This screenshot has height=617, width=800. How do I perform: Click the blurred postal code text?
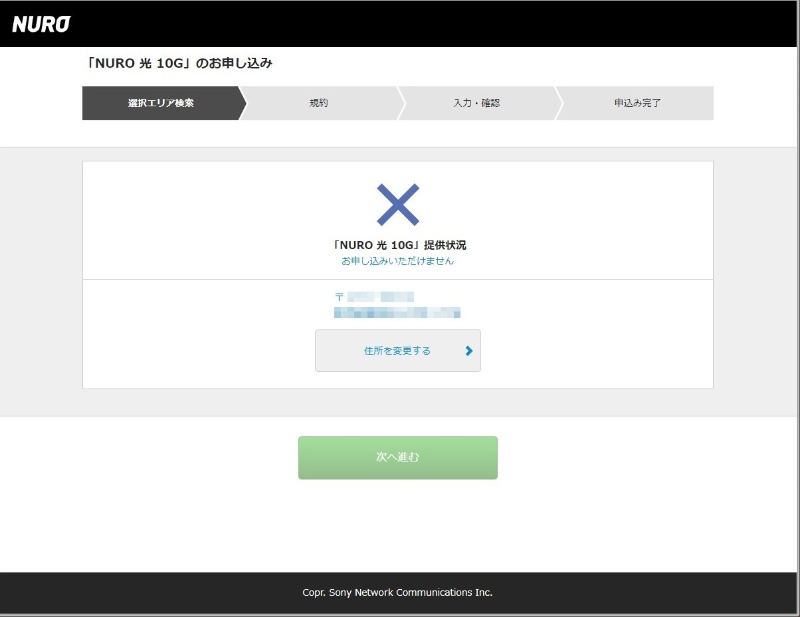[381, 297]
